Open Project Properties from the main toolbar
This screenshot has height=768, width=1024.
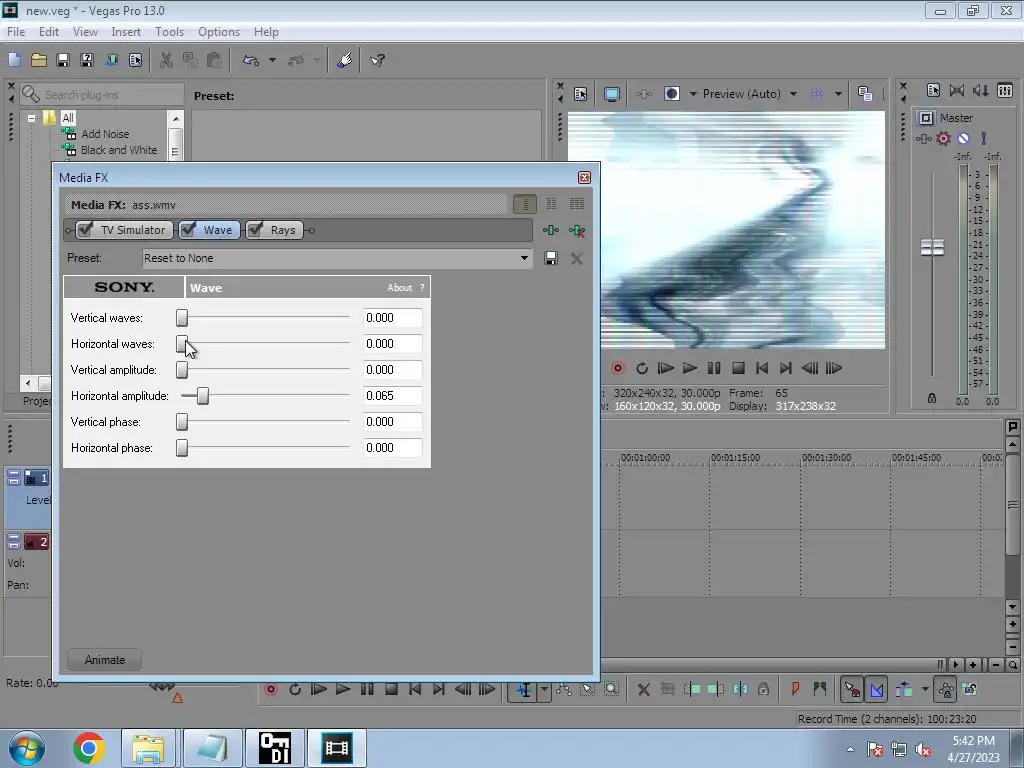[135, 60]
